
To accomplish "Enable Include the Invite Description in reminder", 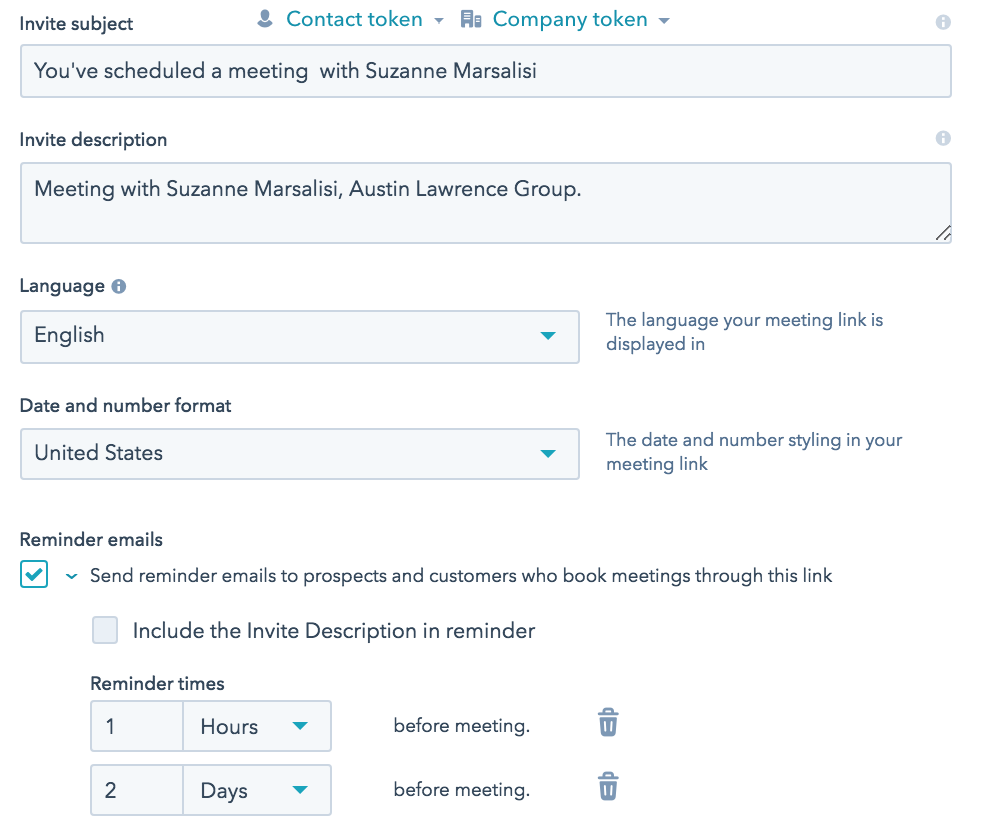I will point(105,630).
